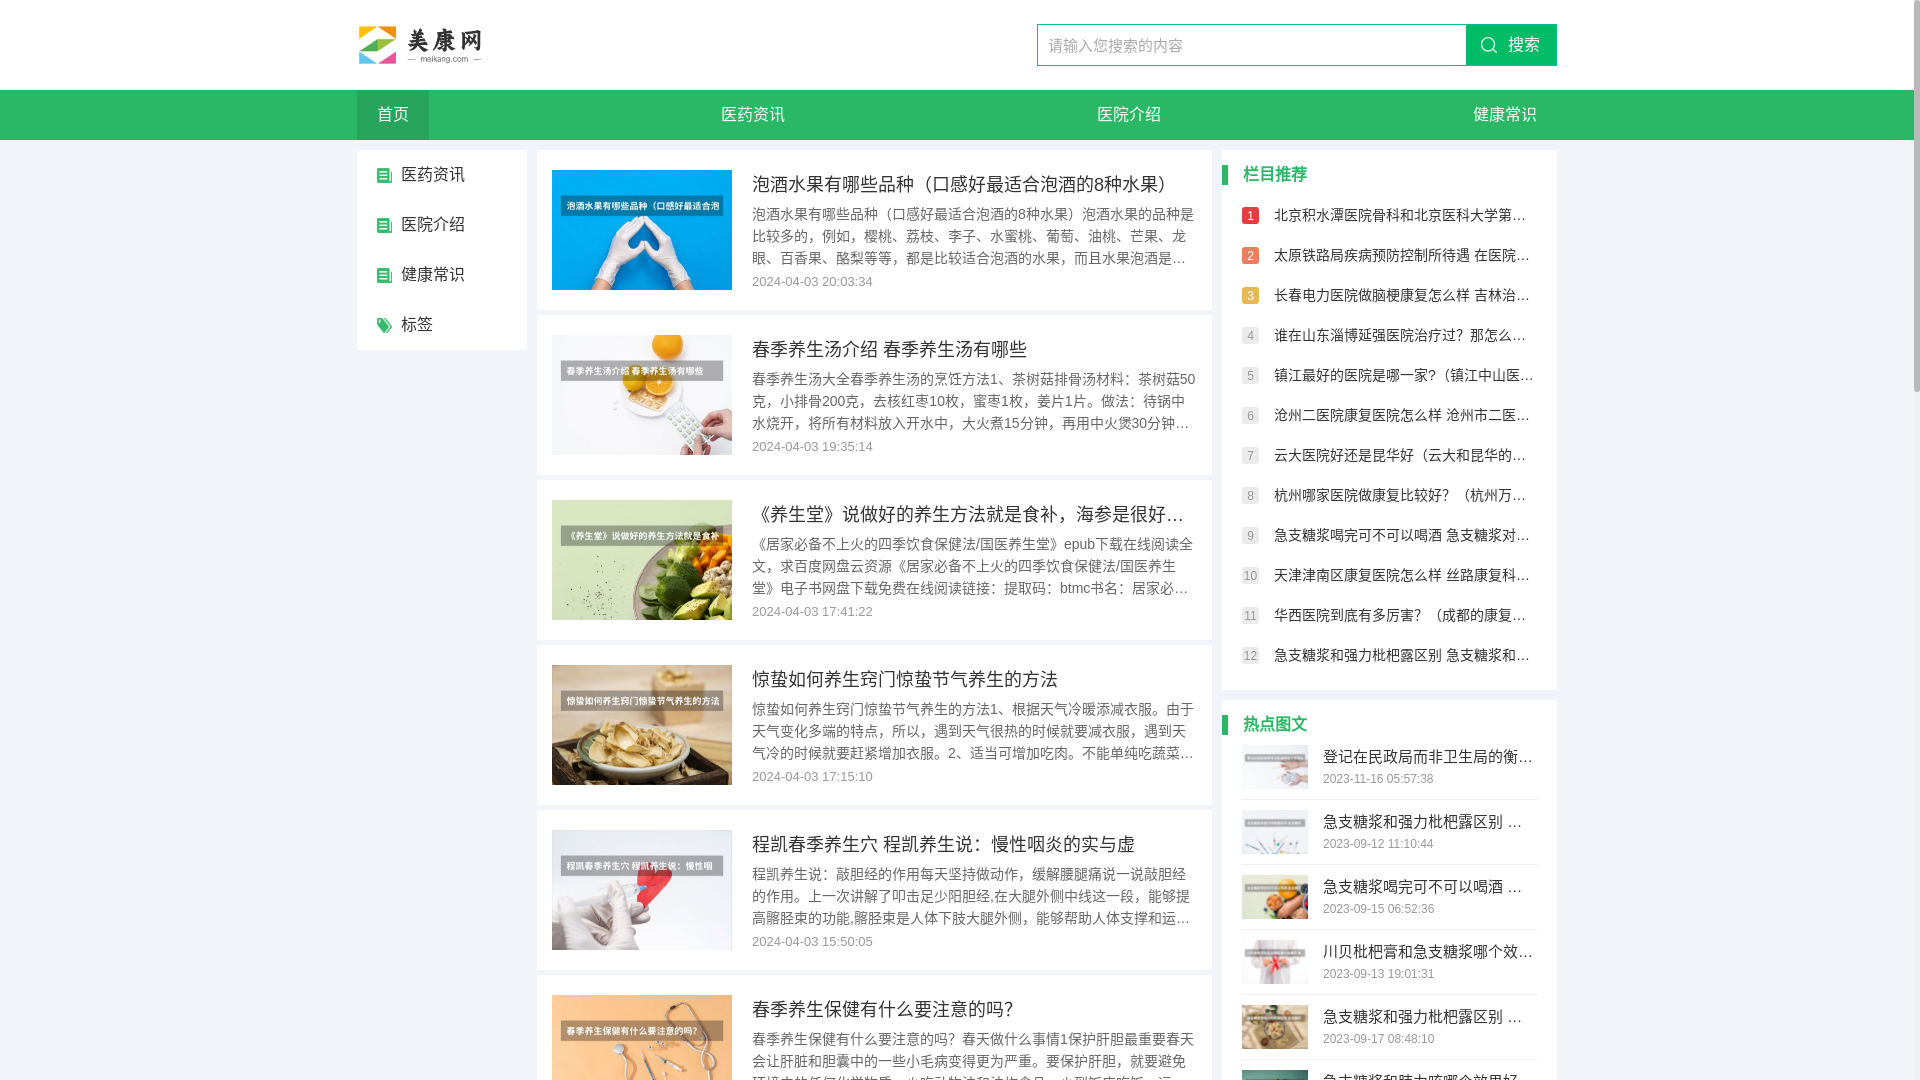Open hot article 登记在民政局而非卫生局的衡

tap(1428, 757)
